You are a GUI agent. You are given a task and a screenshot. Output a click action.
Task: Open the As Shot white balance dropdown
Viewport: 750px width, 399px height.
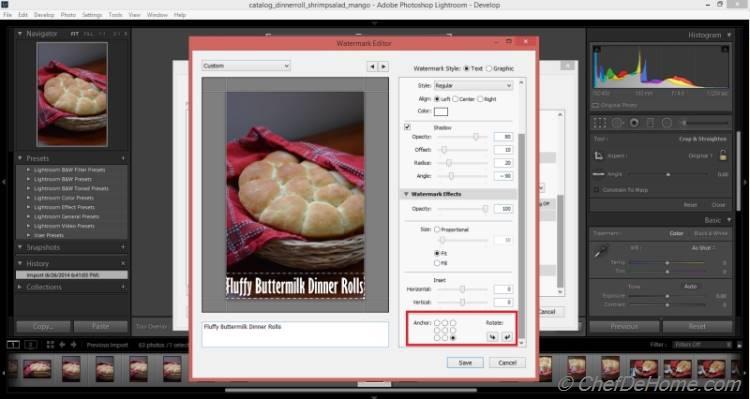[x=703, y=248]
